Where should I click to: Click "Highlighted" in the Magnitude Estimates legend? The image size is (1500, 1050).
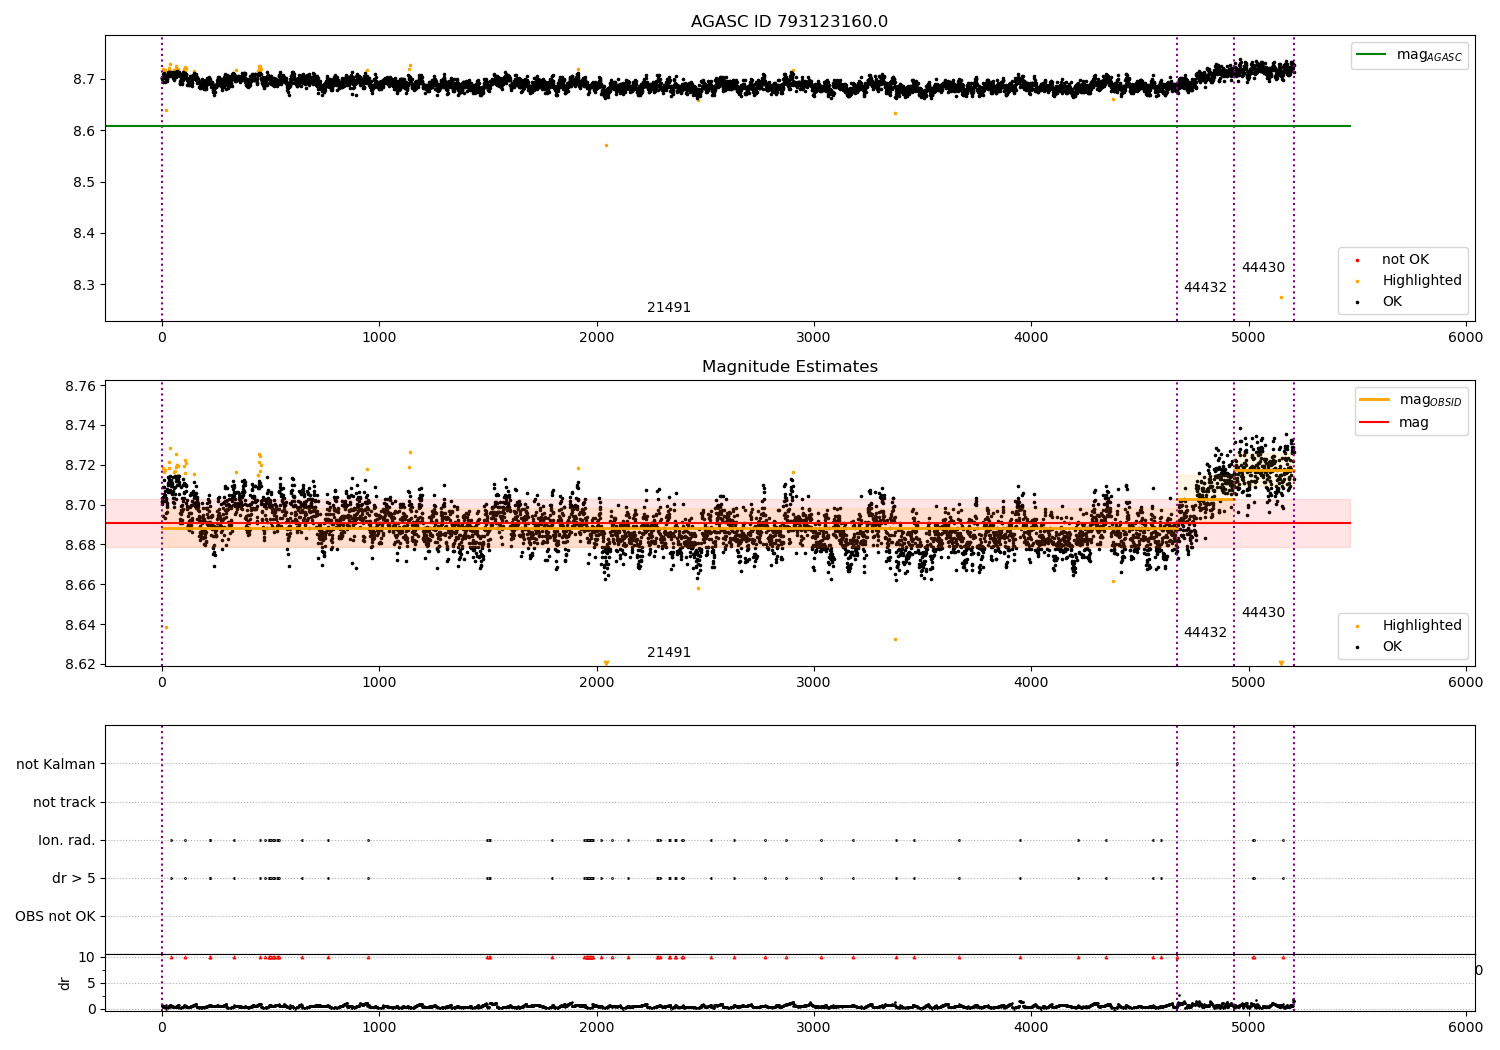(x=1410, y=626)
